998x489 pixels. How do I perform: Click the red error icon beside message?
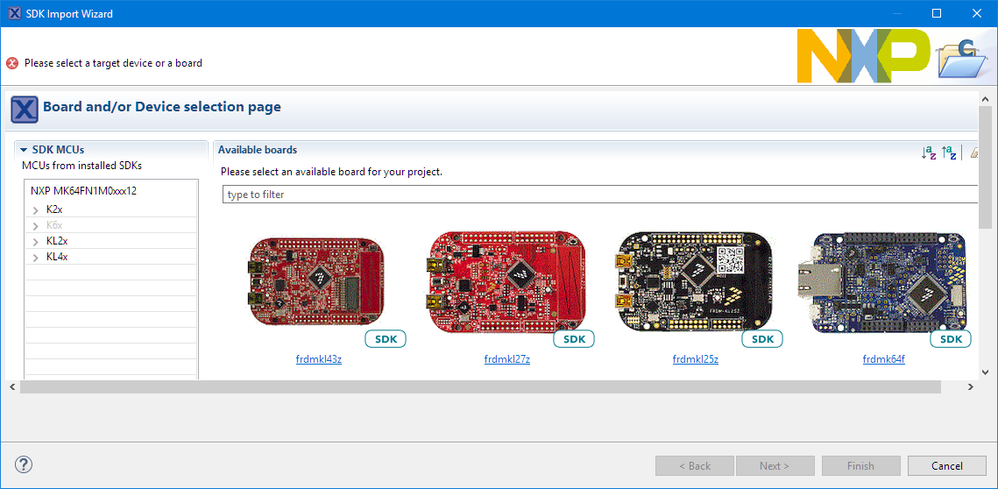pyautogui.click(x=12, y=63)
